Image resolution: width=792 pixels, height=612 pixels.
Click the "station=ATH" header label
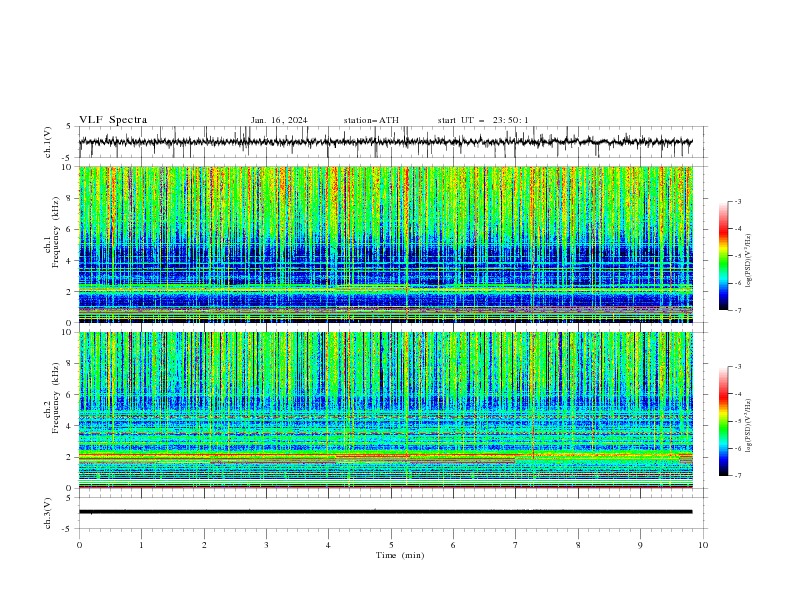pyautogui.click(x=371, y=120)
